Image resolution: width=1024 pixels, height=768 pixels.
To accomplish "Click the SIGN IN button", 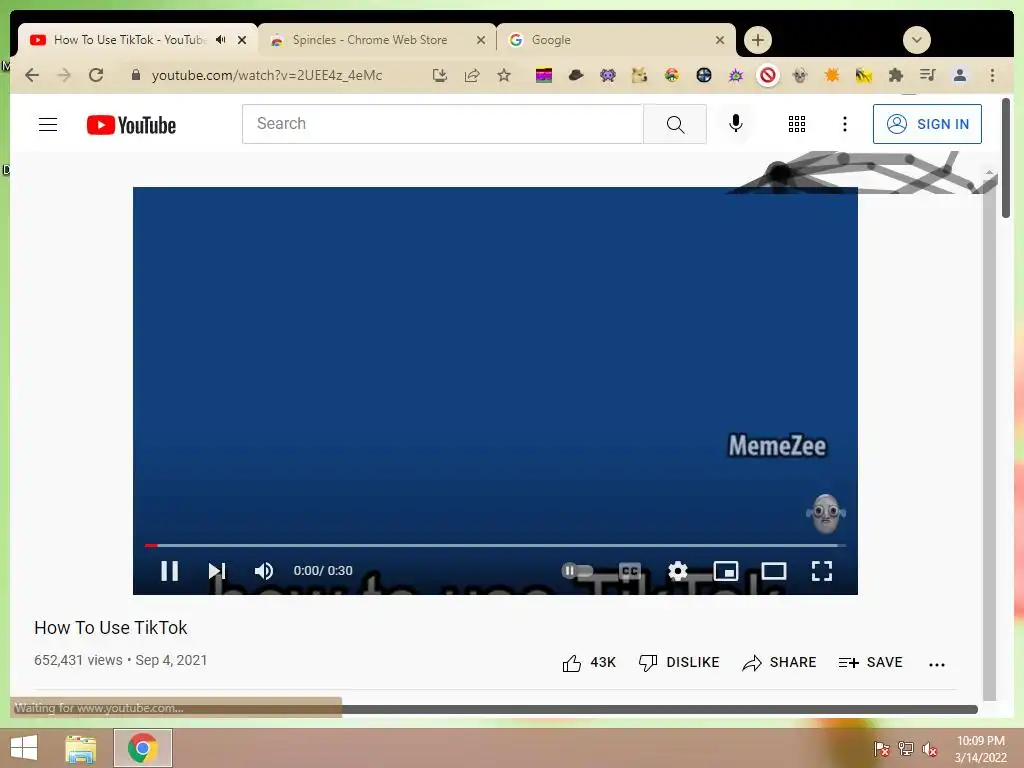I will 927,124.
